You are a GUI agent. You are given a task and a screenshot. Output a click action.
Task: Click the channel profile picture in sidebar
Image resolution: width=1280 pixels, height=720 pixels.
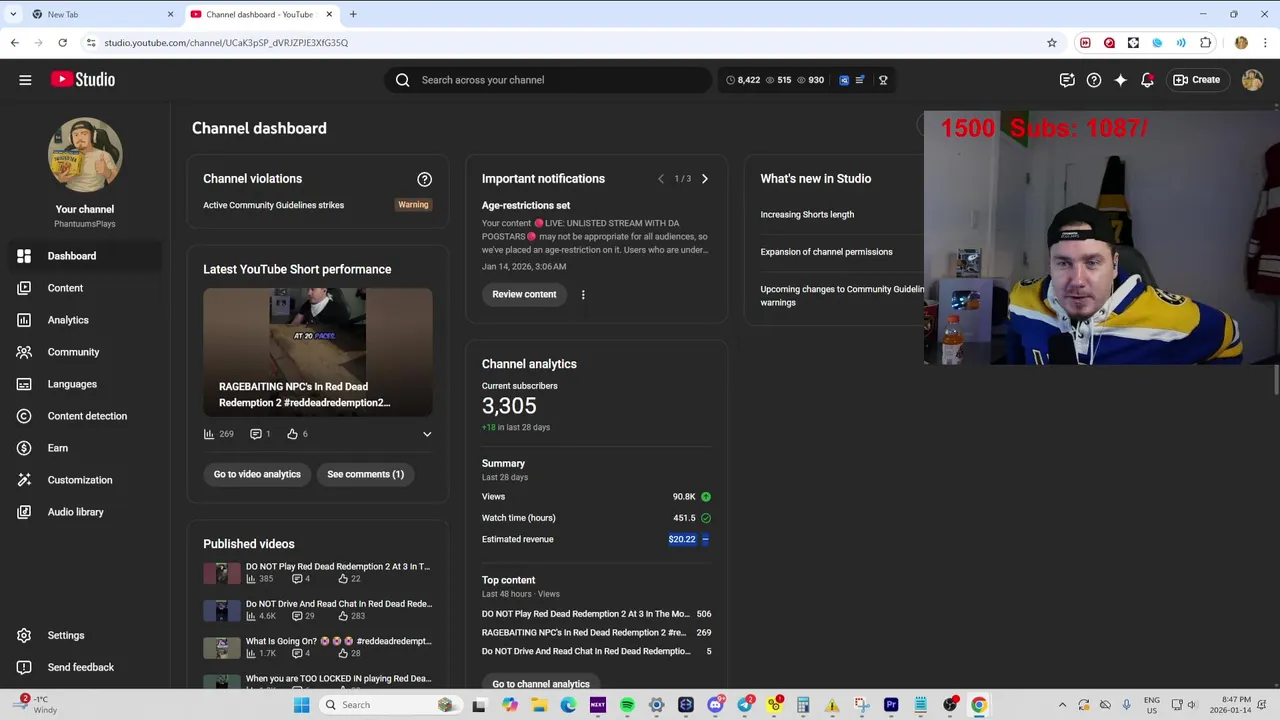tap(85, 155)
